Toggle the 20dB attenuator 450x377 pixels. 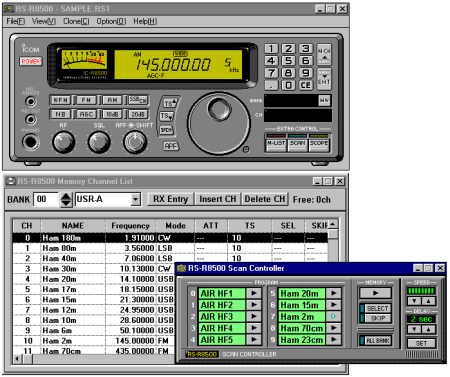(x=138, y=114)
